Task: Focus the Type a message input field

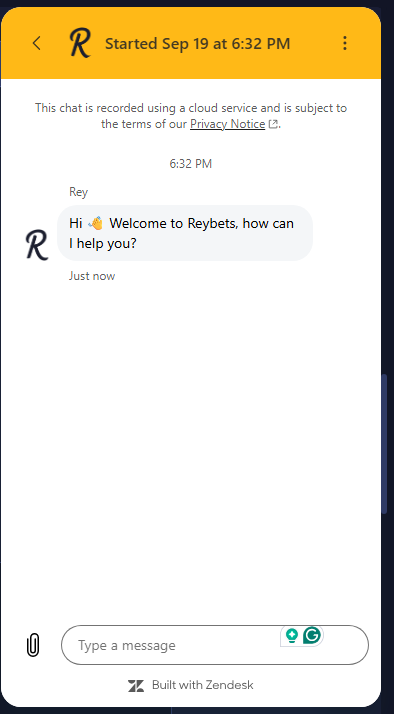Action: (215, 645)
